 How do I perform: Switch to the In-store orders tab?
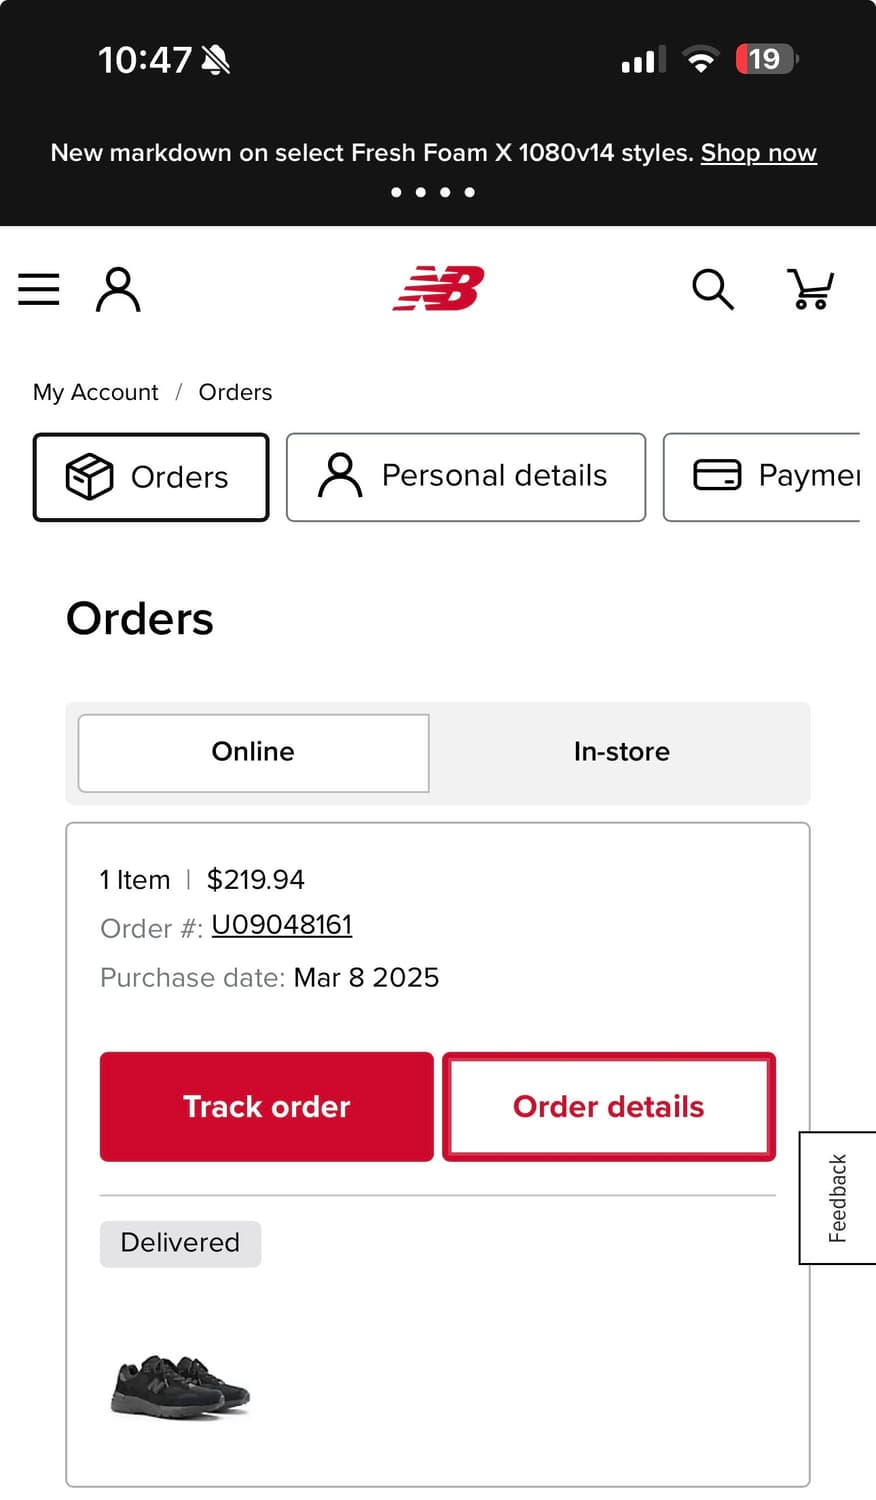[621, 752]
